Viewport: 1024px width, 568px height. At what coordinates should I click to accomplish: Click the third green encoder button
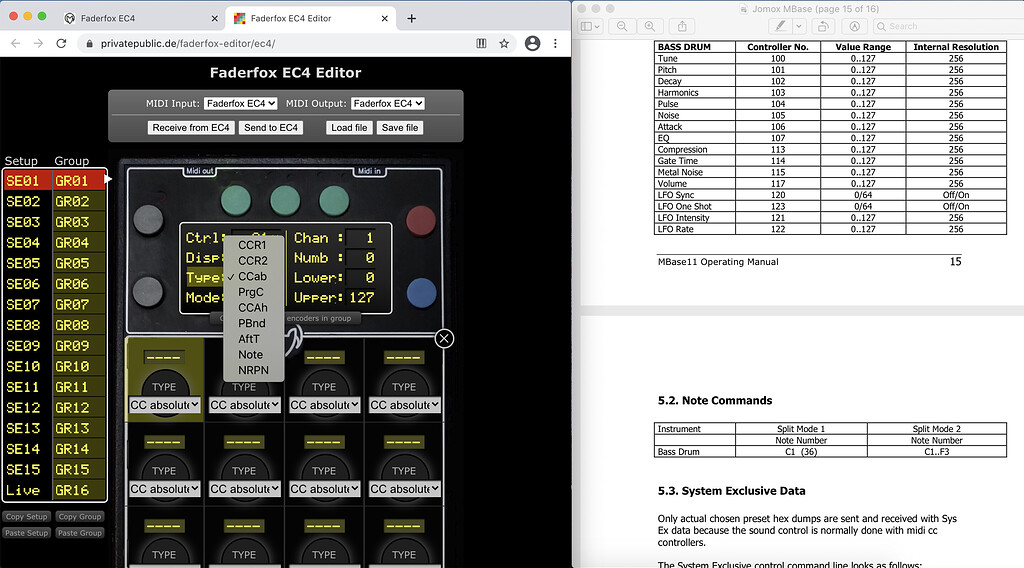(334, 200)
